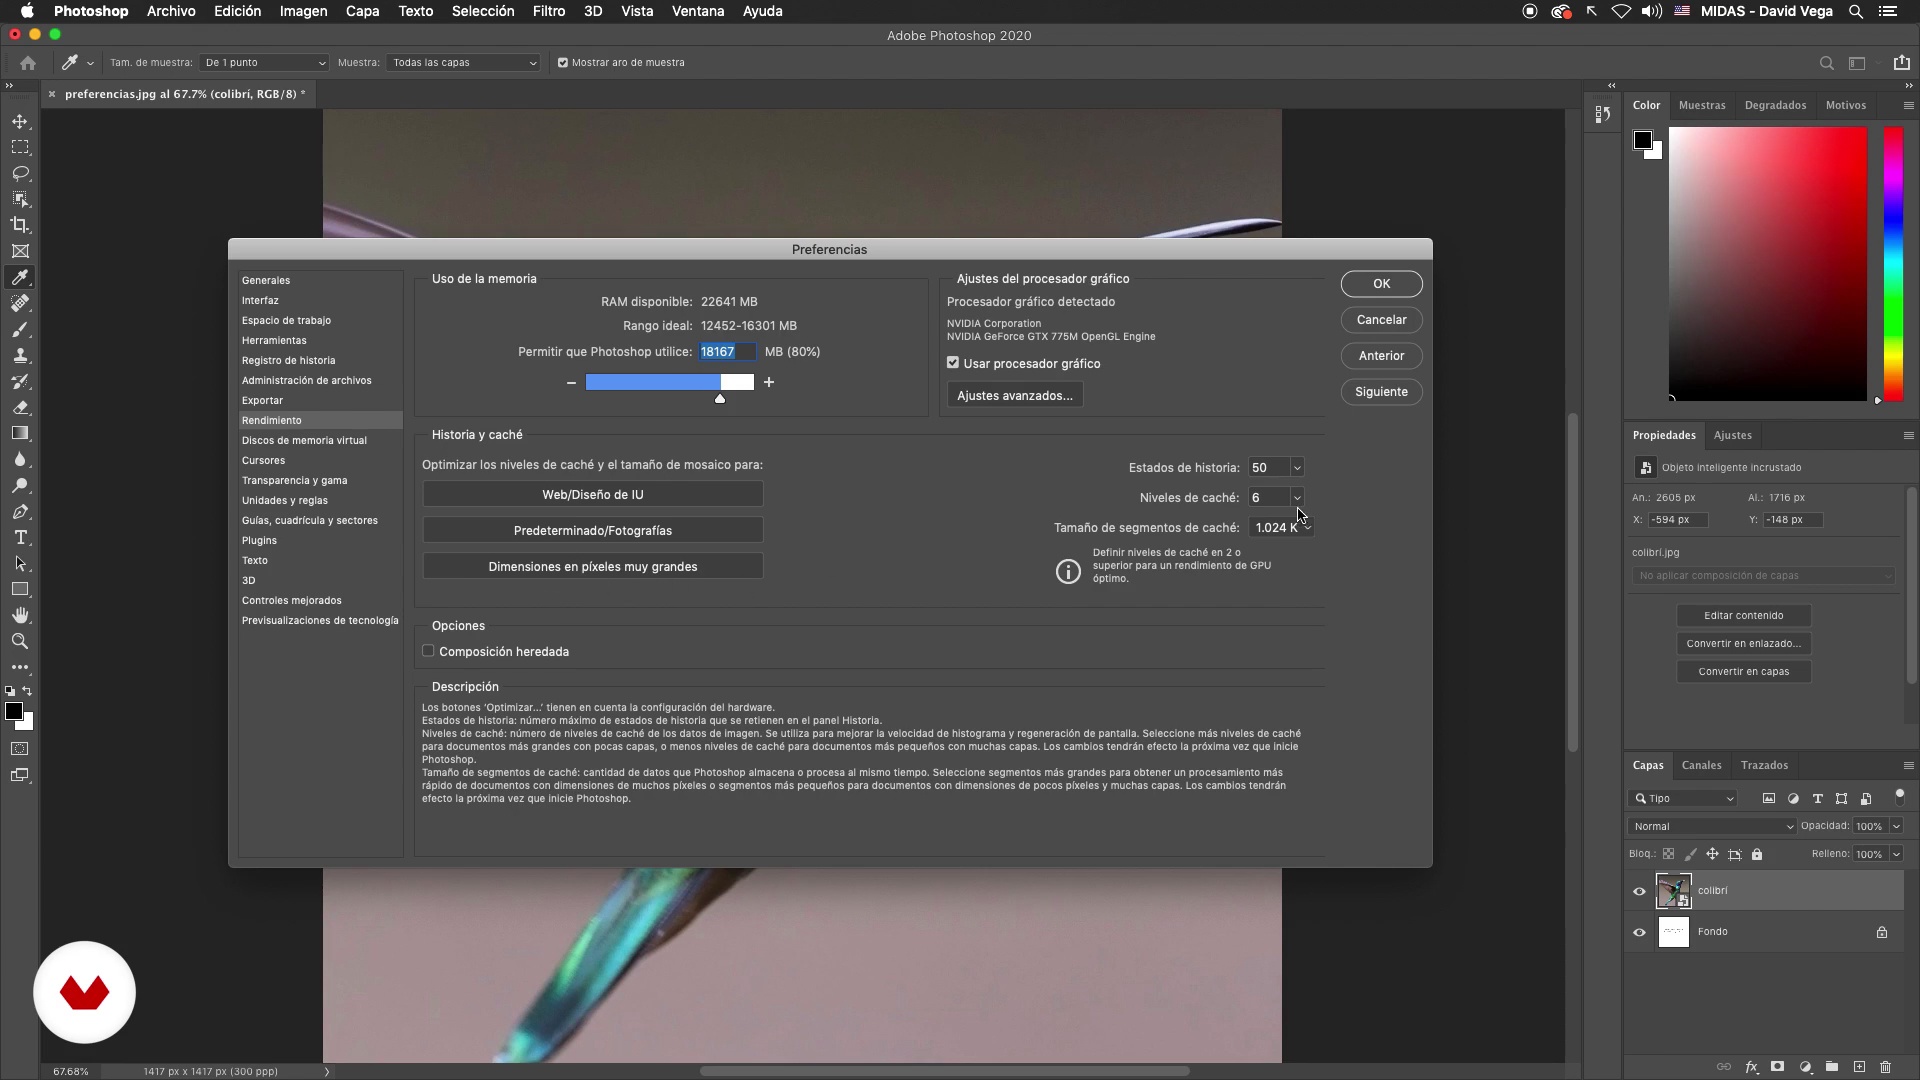Image resolution: width=1920 pixels, height=1080 pixels.
Task: Switch to the Canales tab
Action: click(1701, 765)
